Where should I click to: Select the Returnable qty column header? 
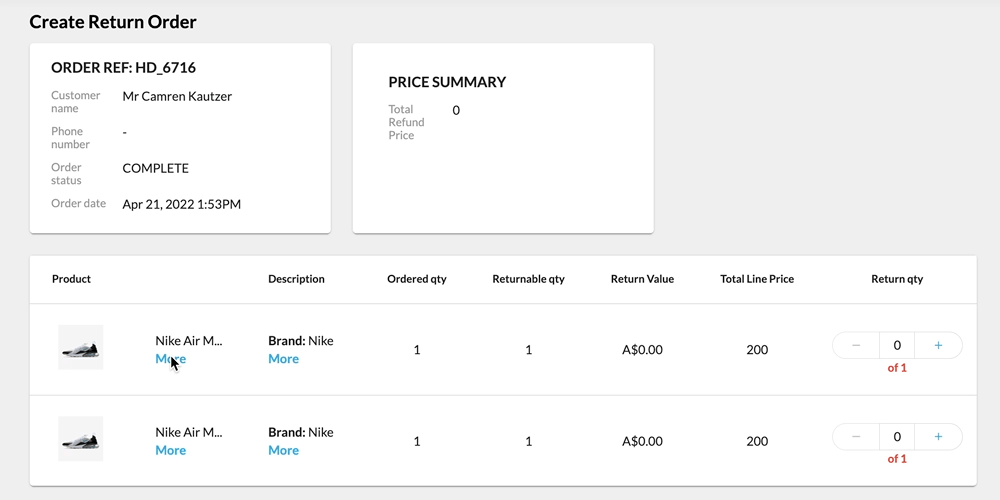[x=528, y=279]
